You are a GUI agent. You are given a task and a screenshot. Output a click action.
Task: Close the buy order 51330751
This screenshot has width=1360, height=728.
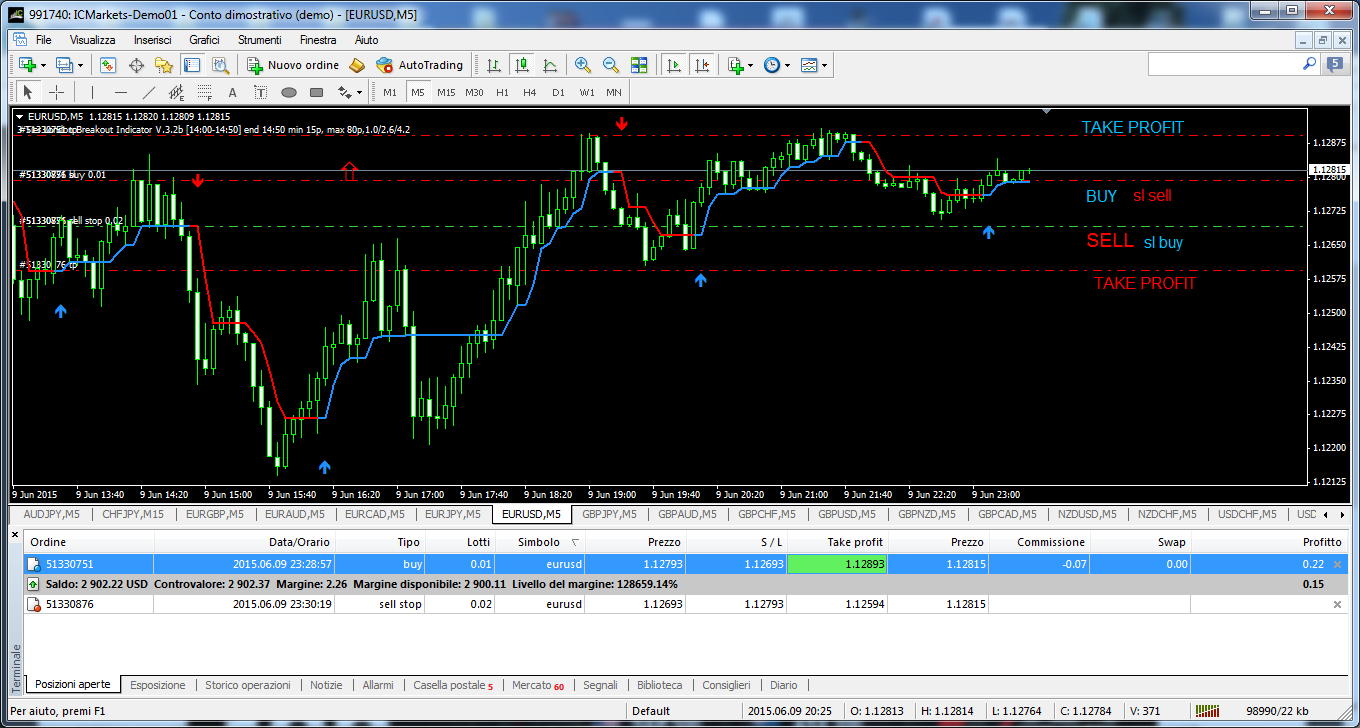tap(1338, 564)
